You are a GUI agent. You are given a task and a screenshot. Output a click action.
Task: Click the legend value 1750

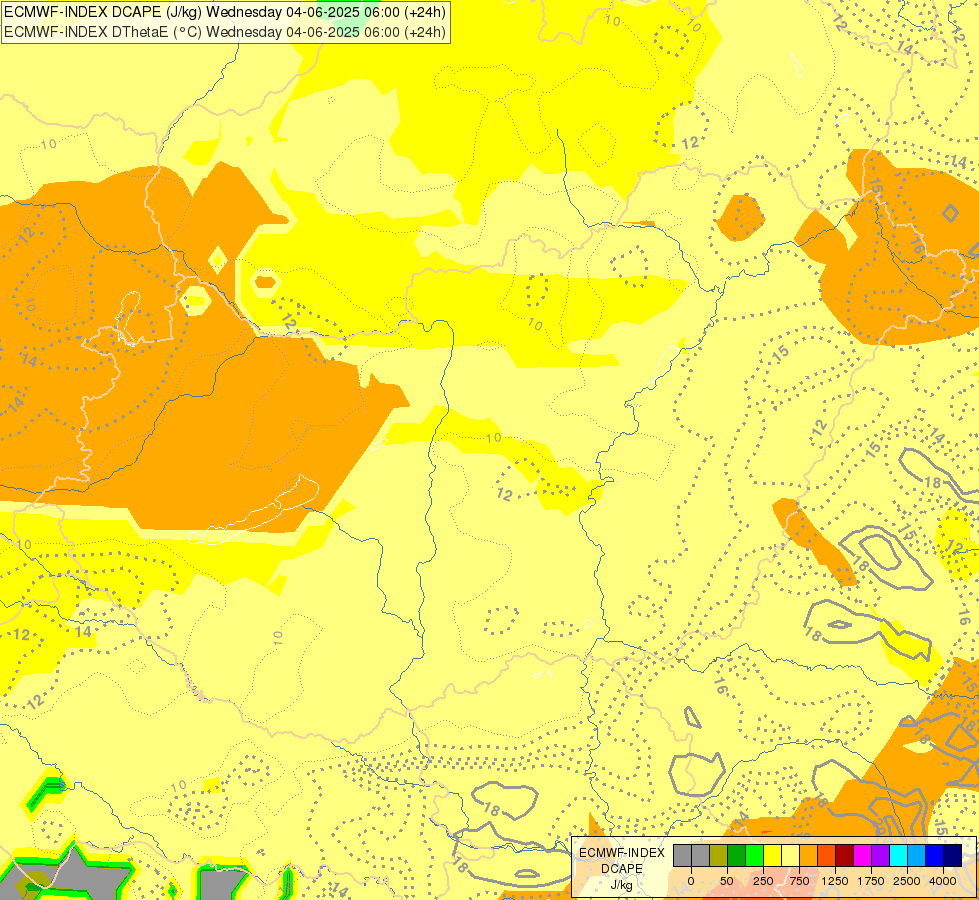tap(871, 881)
